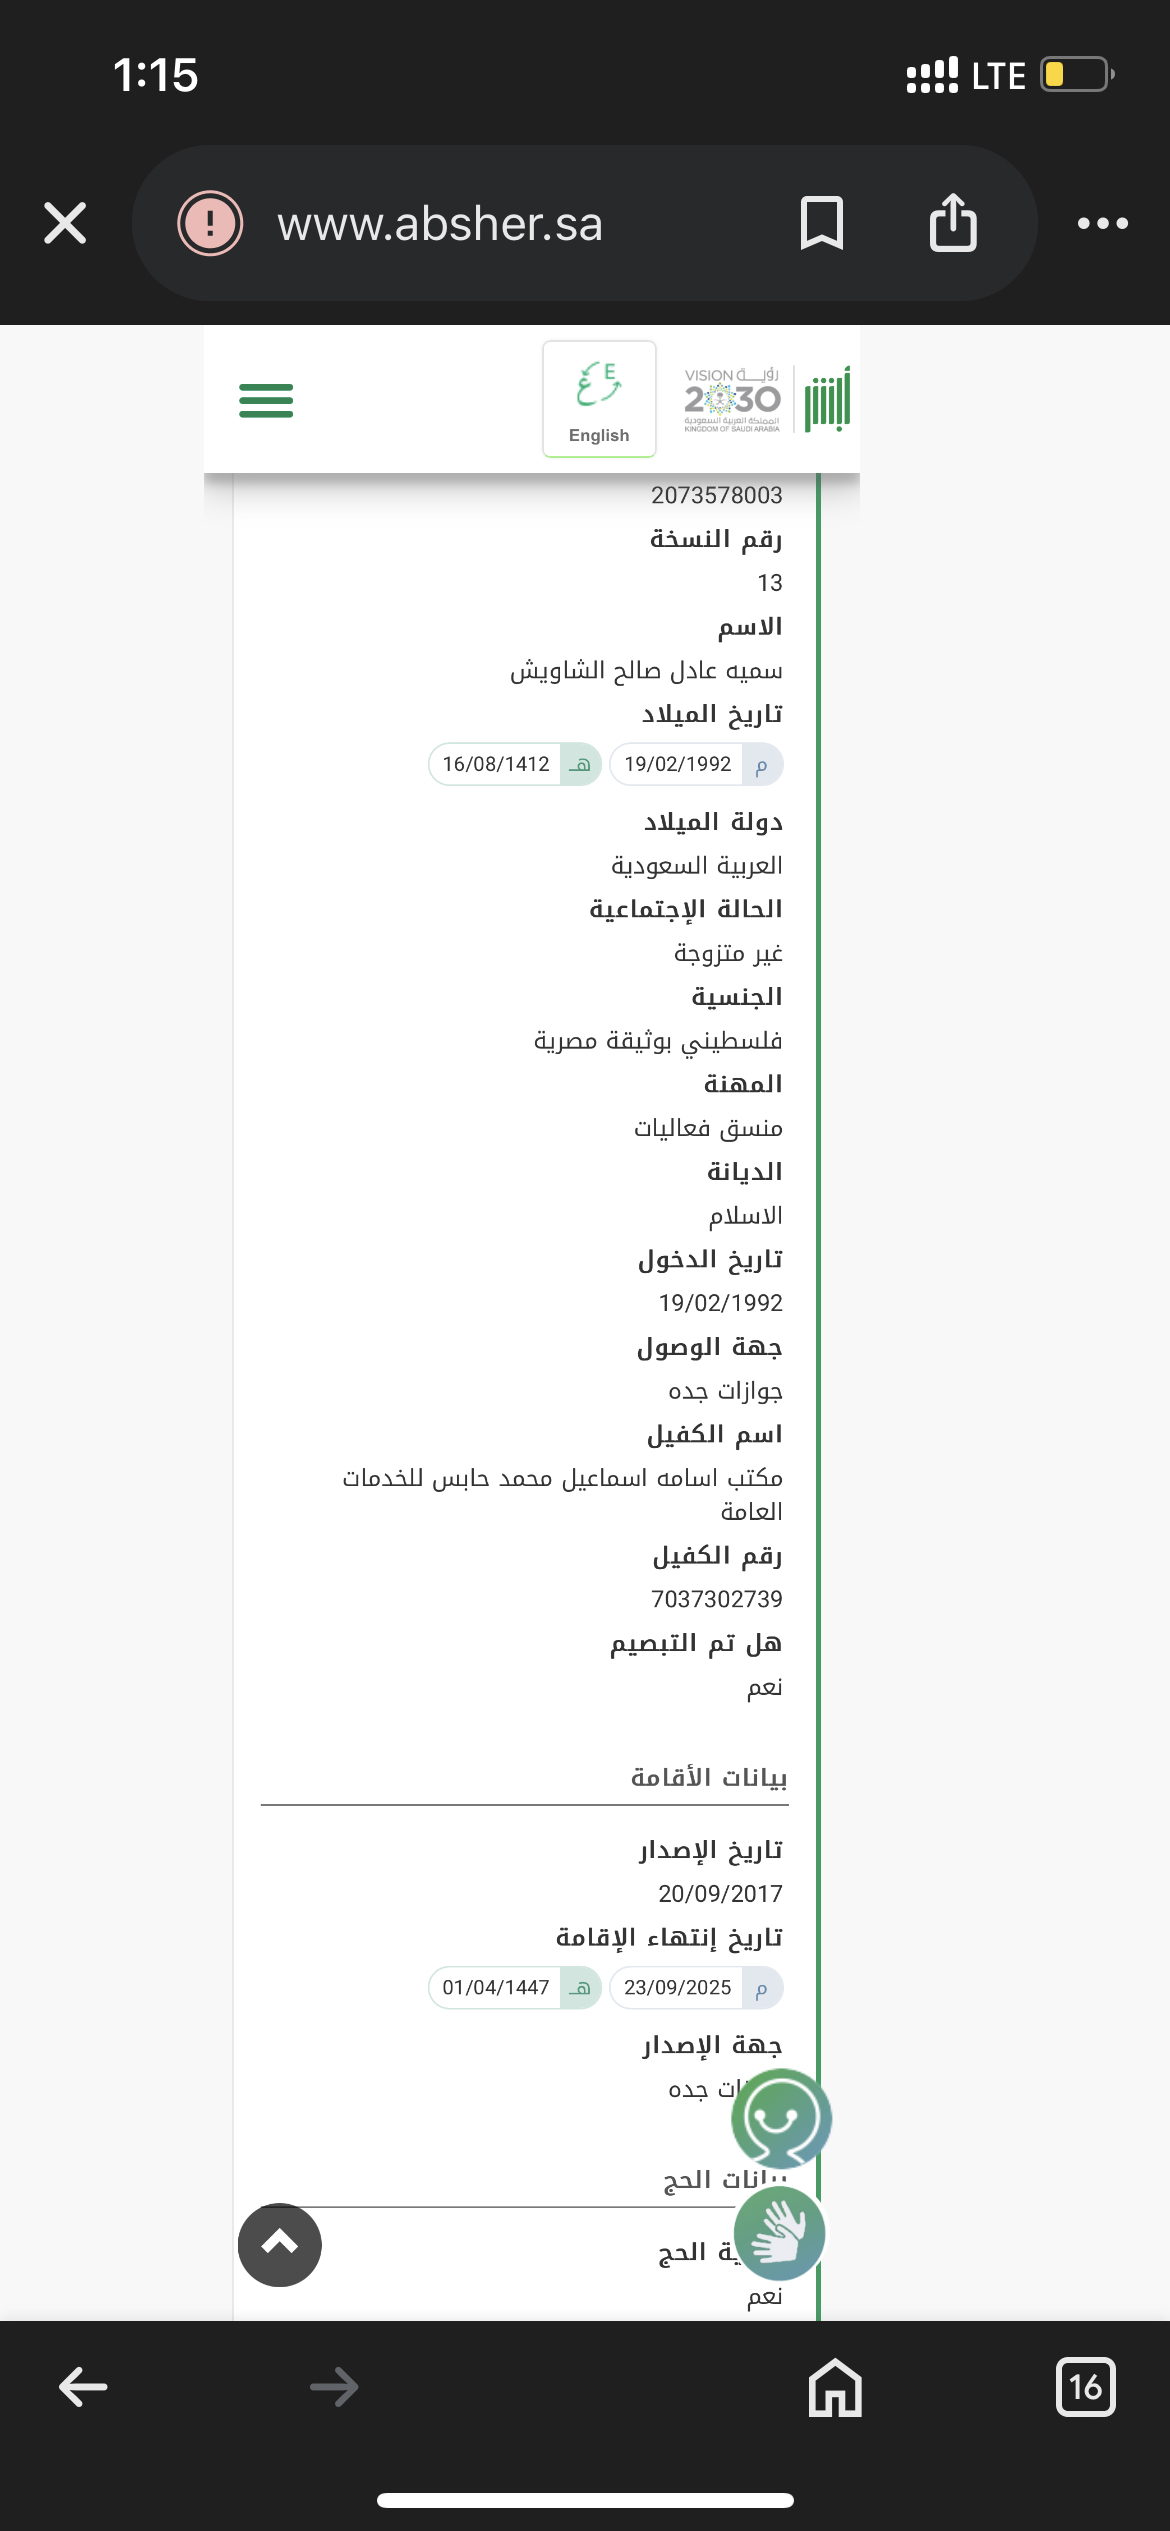Go to the browser home page
Screen dimensions: 1170x2531
pos(835,2387)
